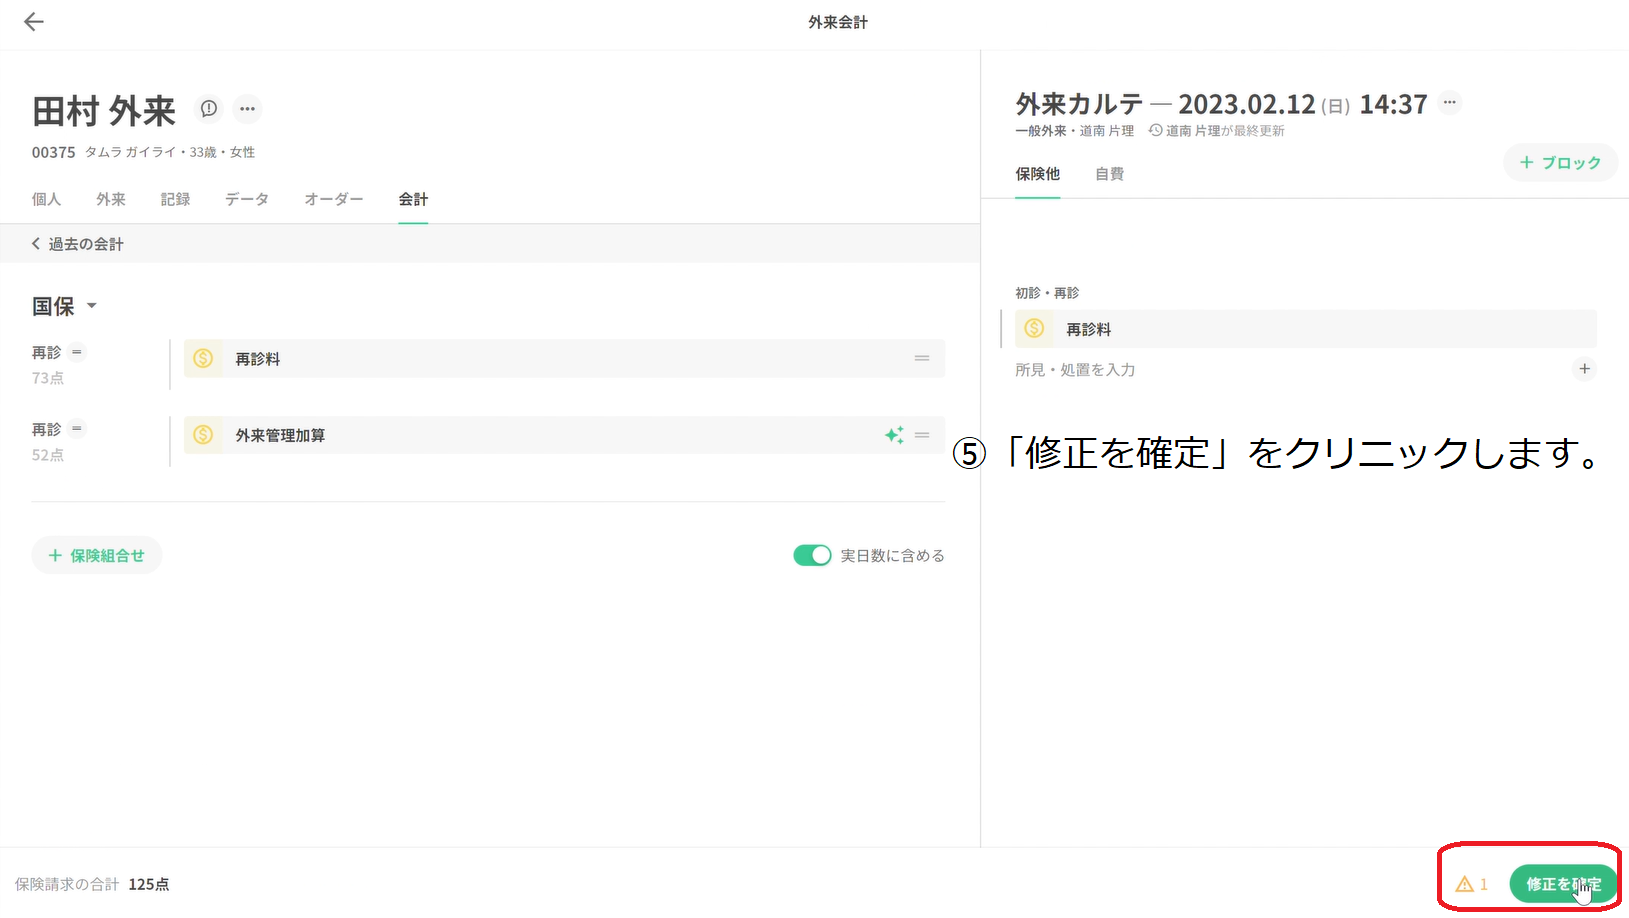Switch to the 個人 tab
Viewport: 1629px width, 918px height.
pyautogui.click(x=46, y=199)
